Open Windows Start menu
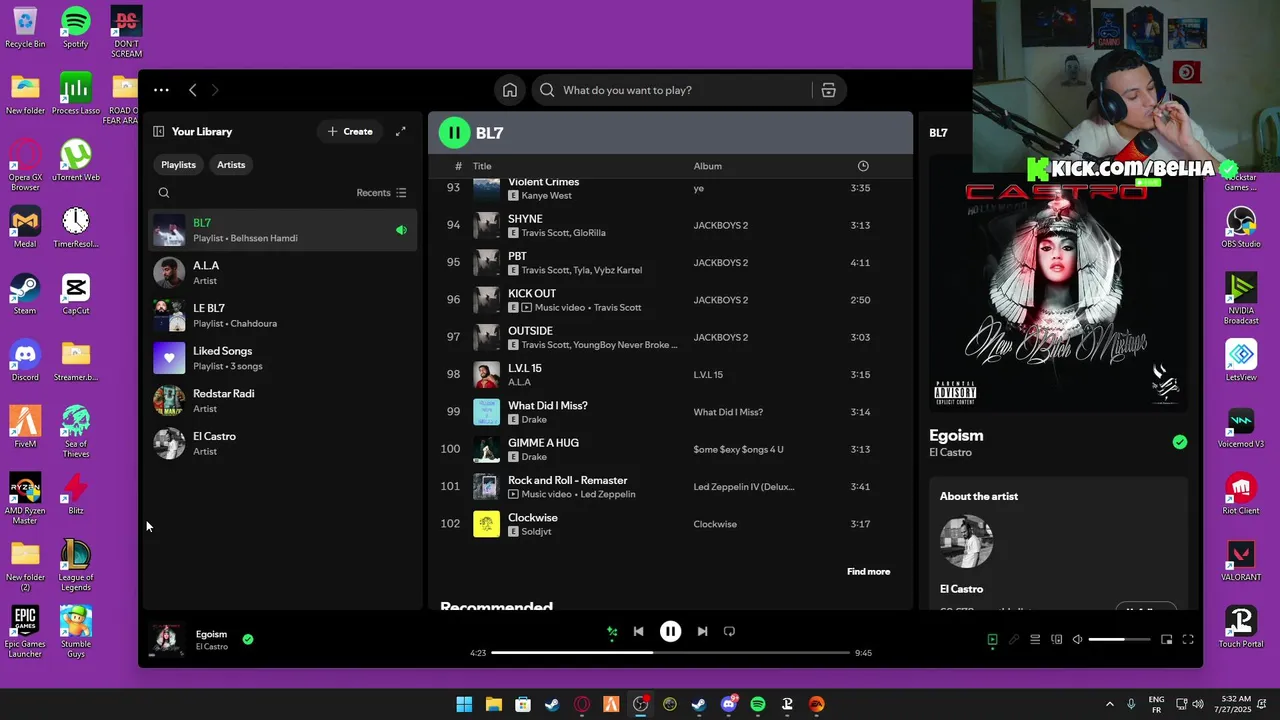The image size is (1280, 720). pyautogui.click(x=464, y=704)
